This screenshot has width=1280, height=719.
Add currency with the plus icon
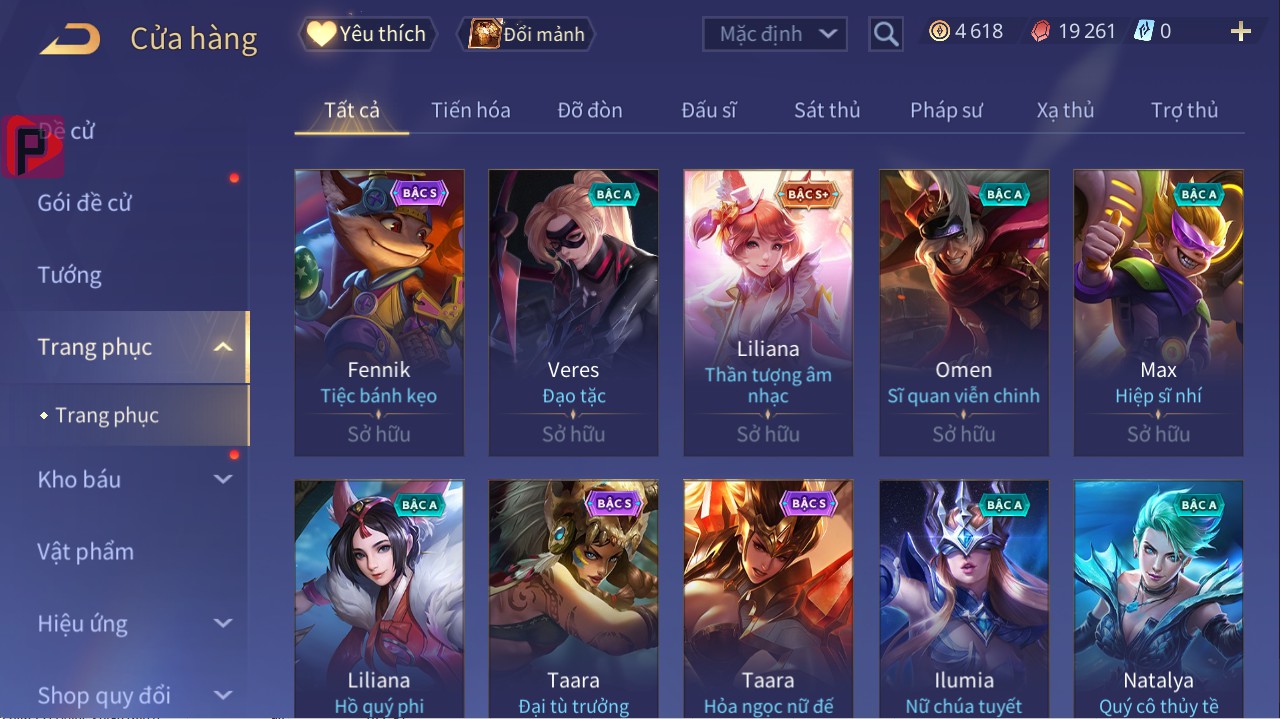[x=1241, y=32]
